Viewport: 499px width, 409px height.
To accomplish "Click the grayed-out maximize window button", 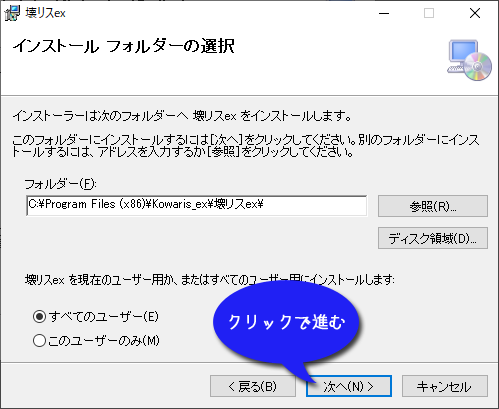I will (429, 13).
